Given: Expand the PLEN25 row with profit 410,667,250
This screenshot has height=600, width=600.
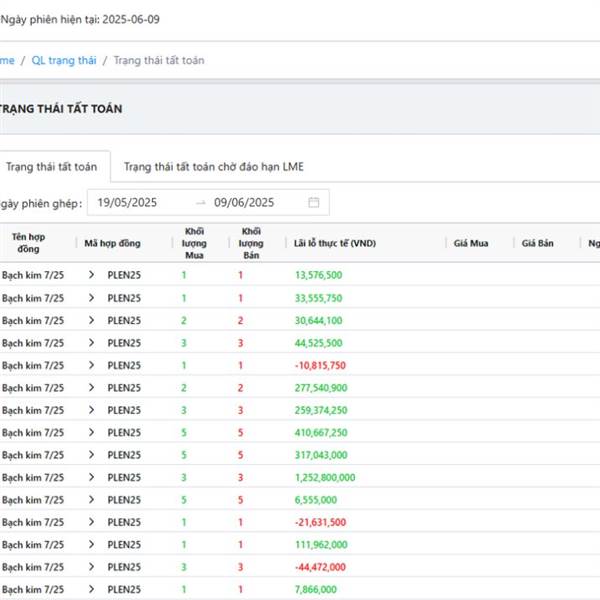Looking at the screenshot, I should pos(91,432).
